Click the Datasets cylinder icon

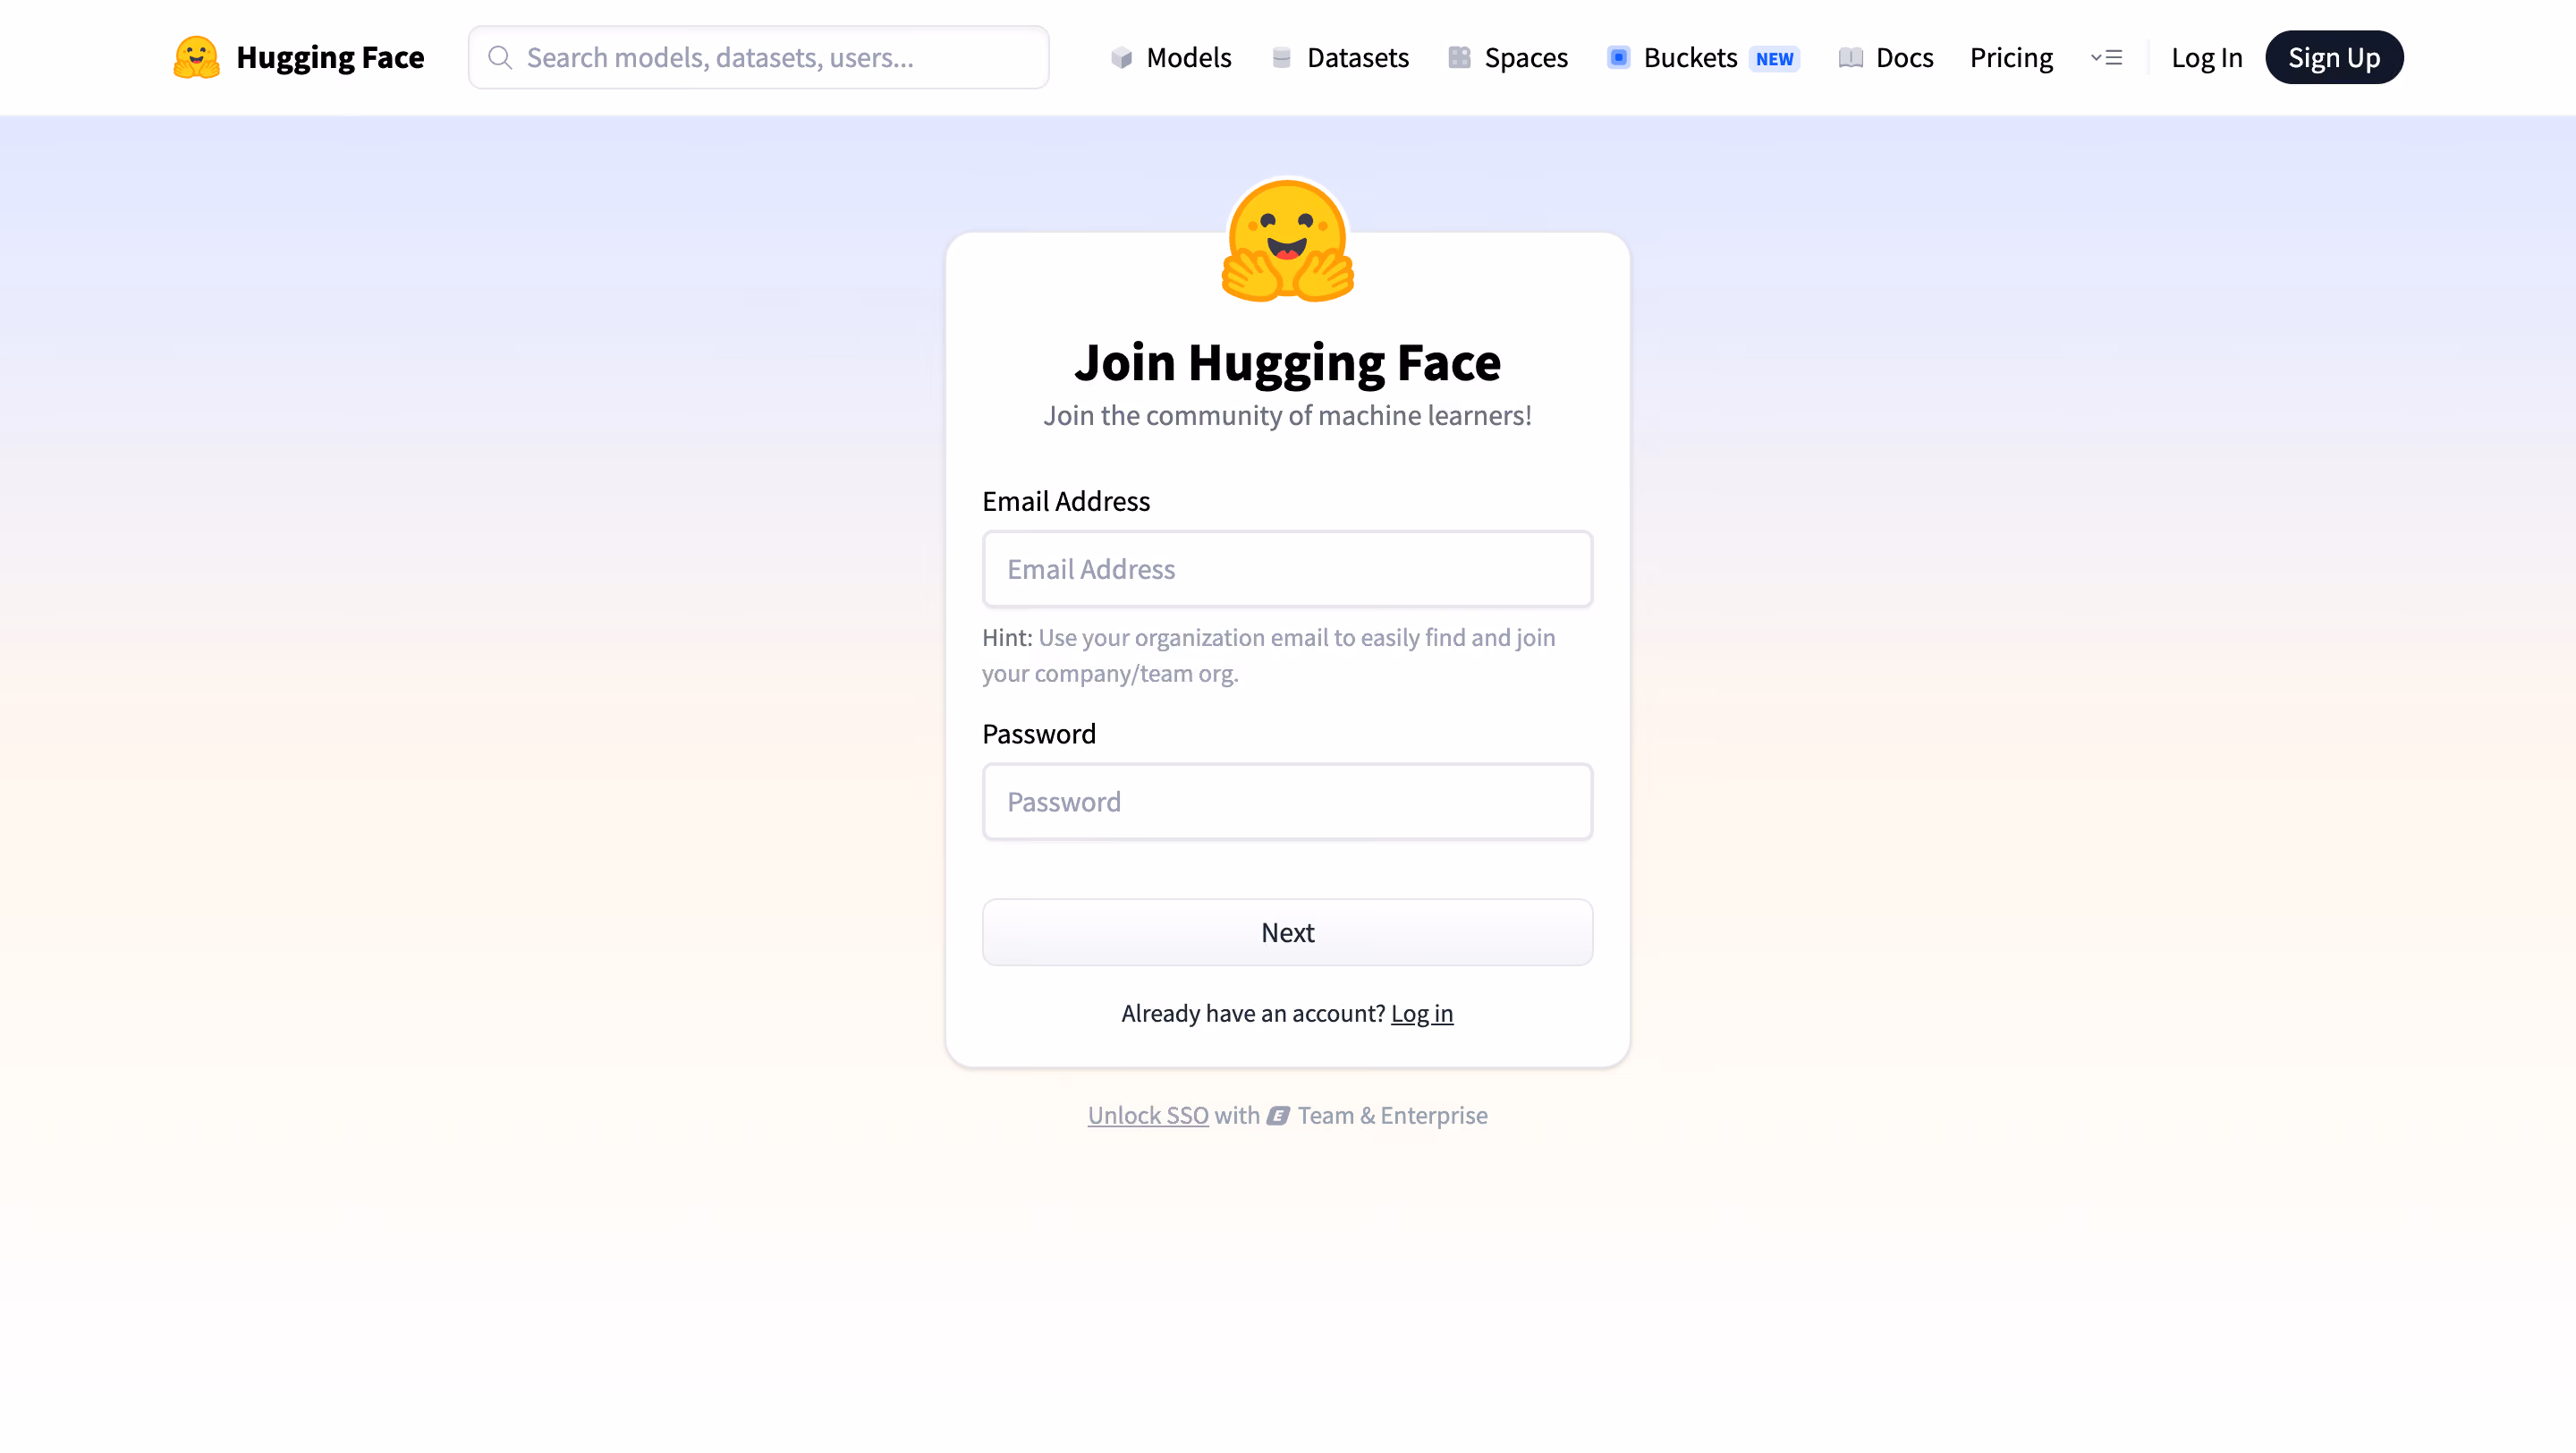point(1281,58)
